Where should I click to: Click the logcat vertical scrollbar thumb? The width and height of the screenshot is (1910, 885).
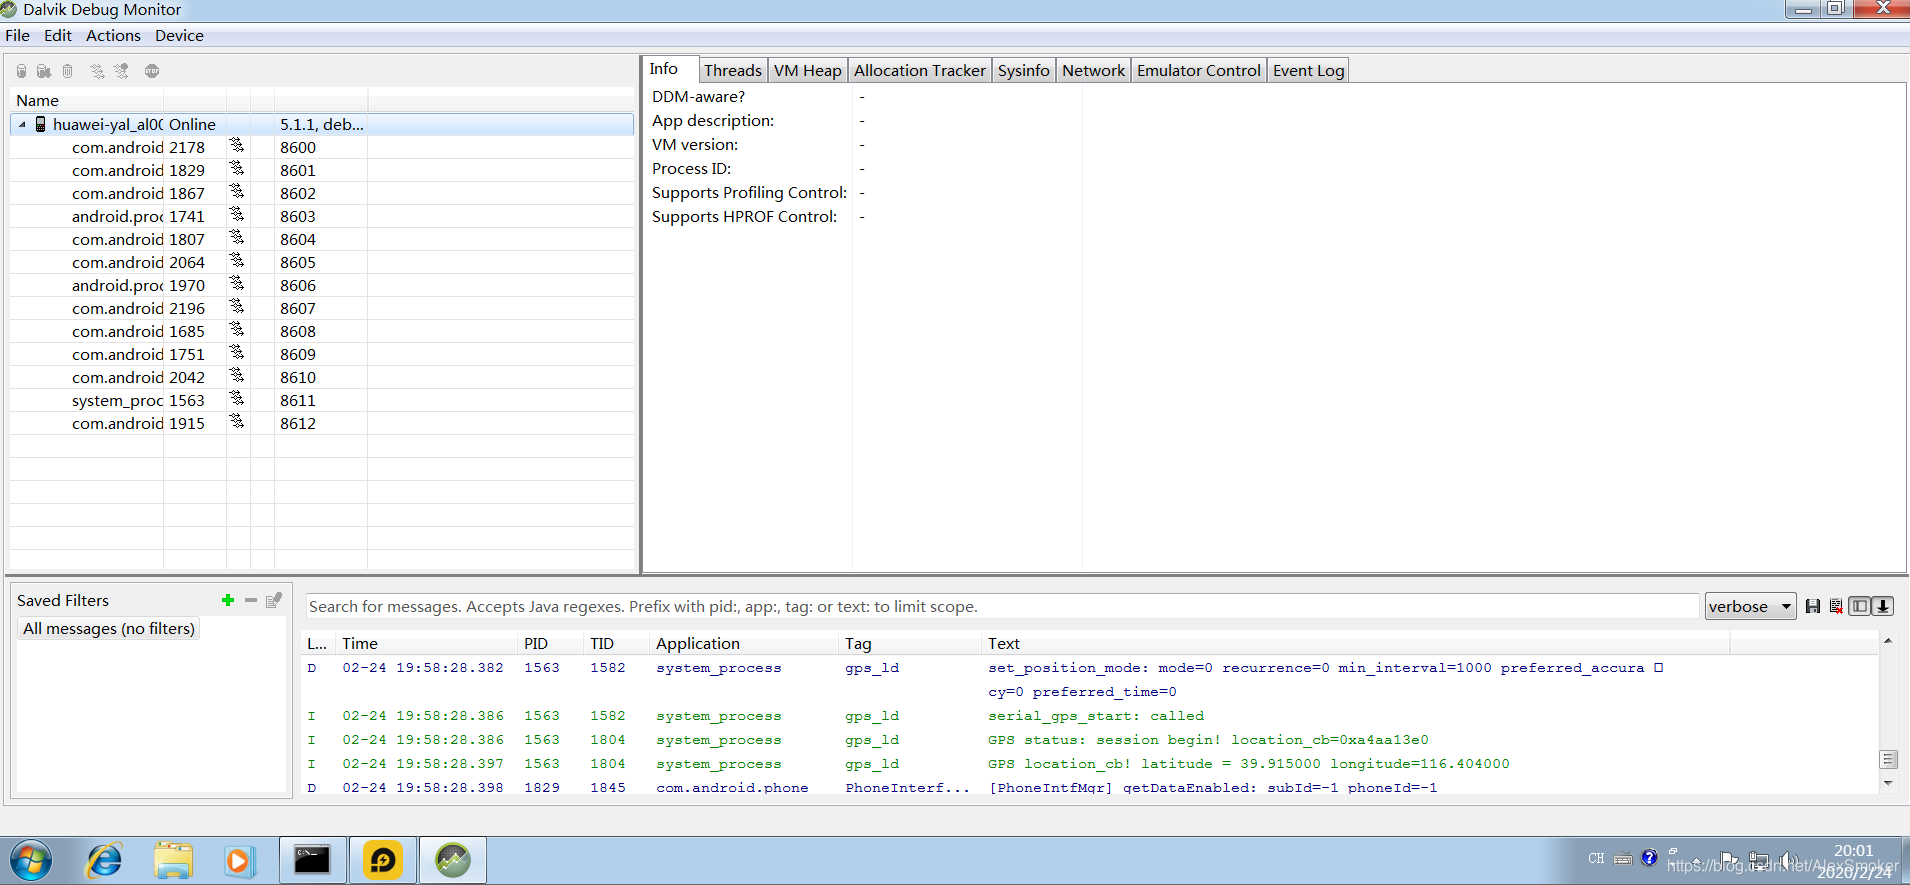(x=1888, y=760)
